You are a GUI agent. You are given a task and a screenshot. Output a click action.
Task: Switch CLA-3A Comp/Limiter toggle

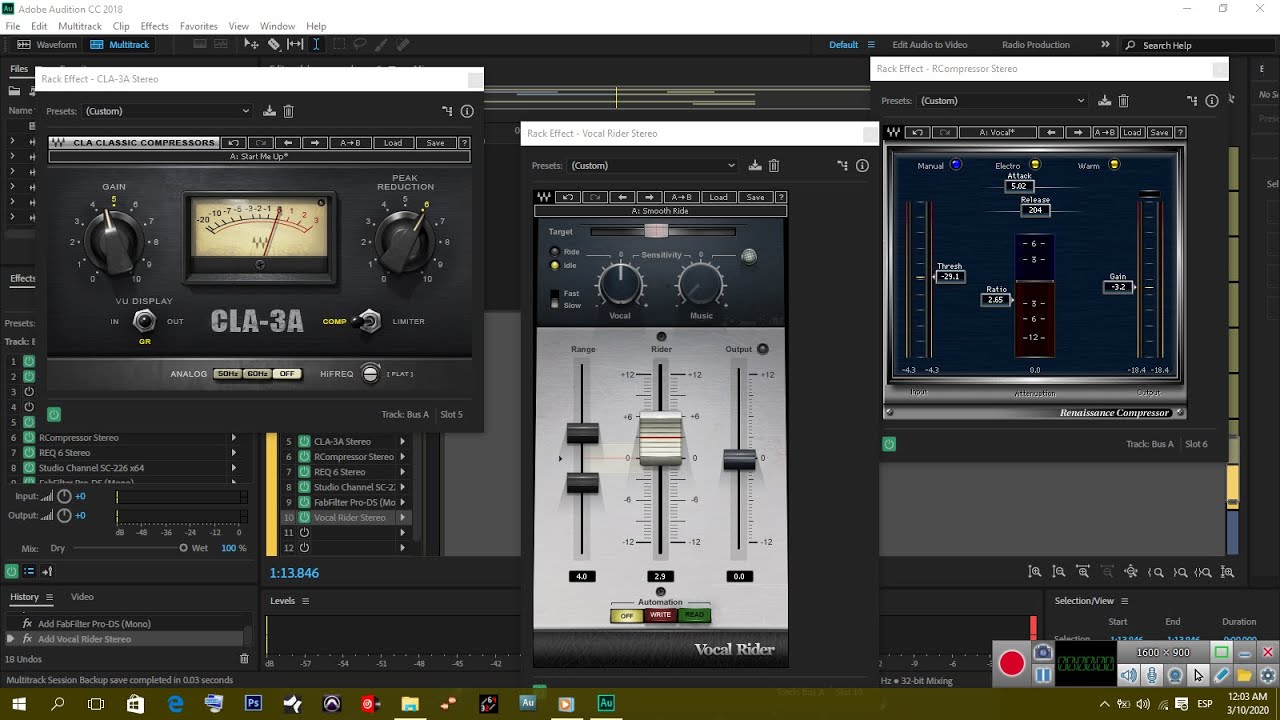click(369, 321)
